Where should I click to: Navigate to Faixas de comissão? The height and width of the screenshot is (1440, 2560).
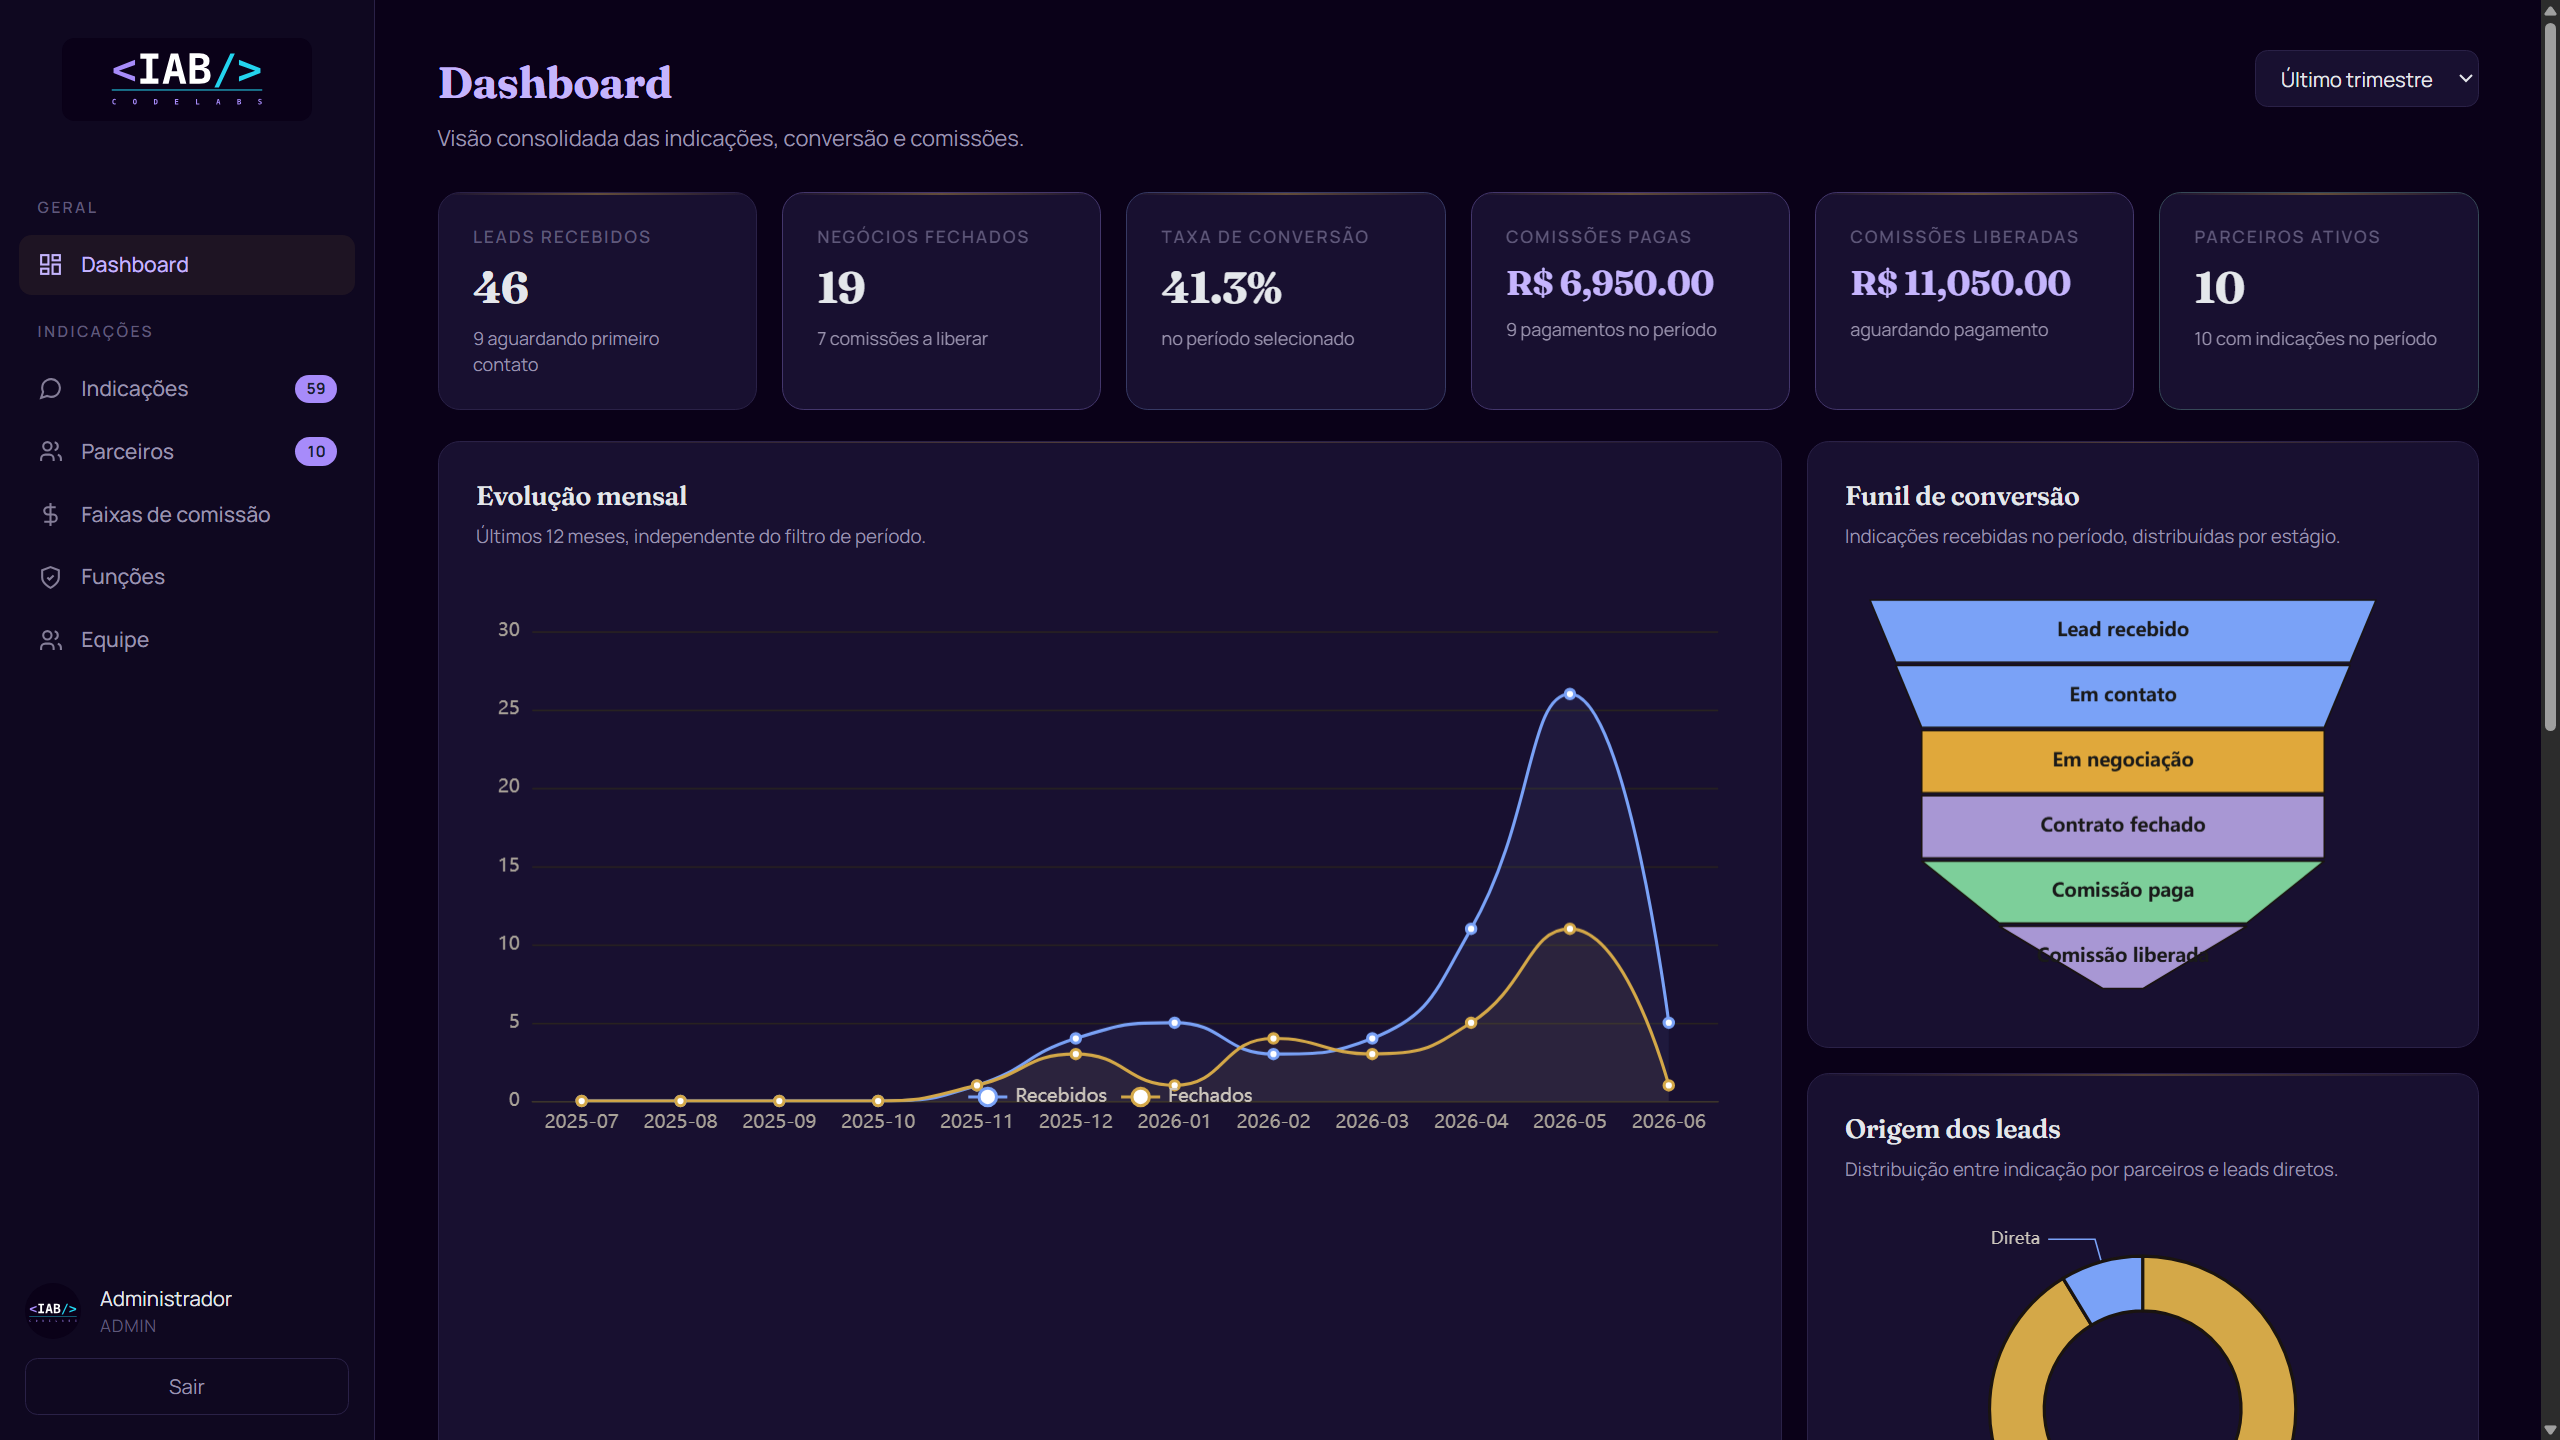[187, 514]
